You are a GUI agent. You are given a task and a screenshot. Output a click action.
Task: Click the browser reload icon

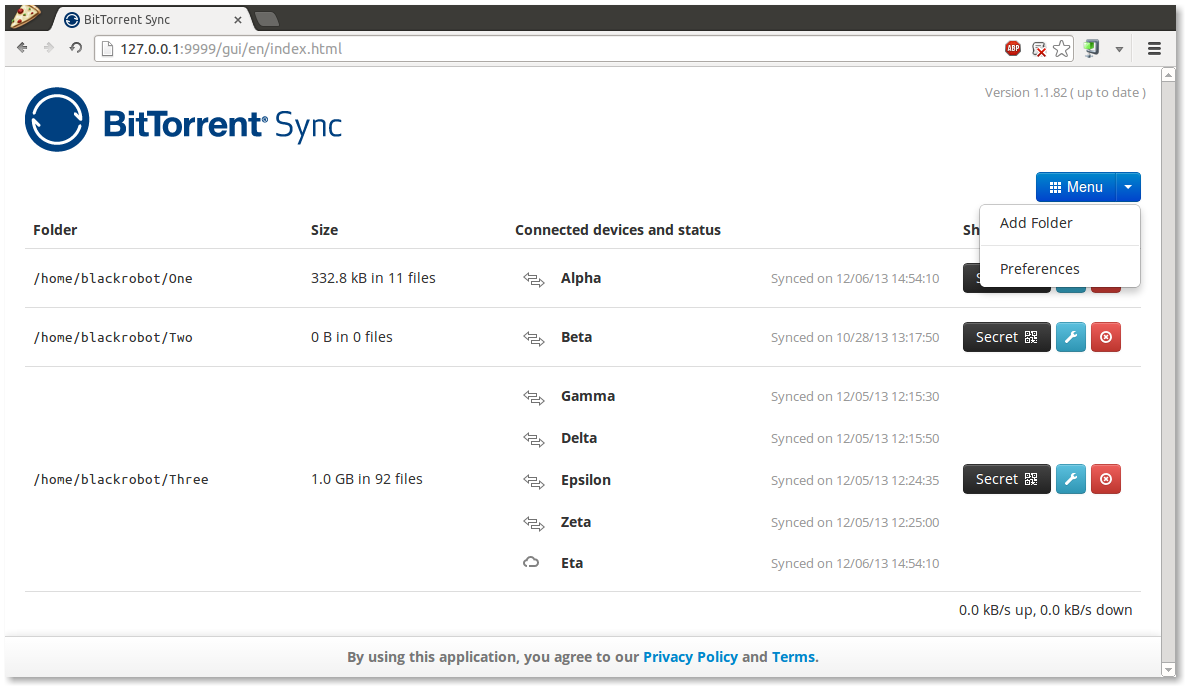point(75,48)
